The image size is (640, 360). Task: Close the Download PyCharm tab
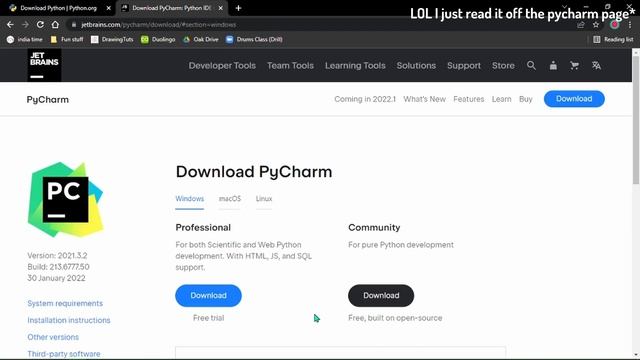click(x=220, y=8)
